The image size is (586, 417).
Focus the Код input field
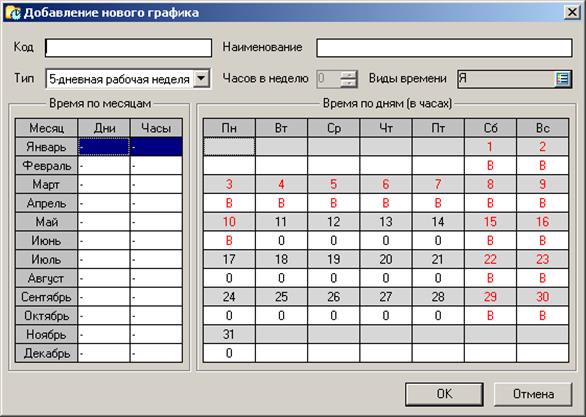(x=128, y=48)
